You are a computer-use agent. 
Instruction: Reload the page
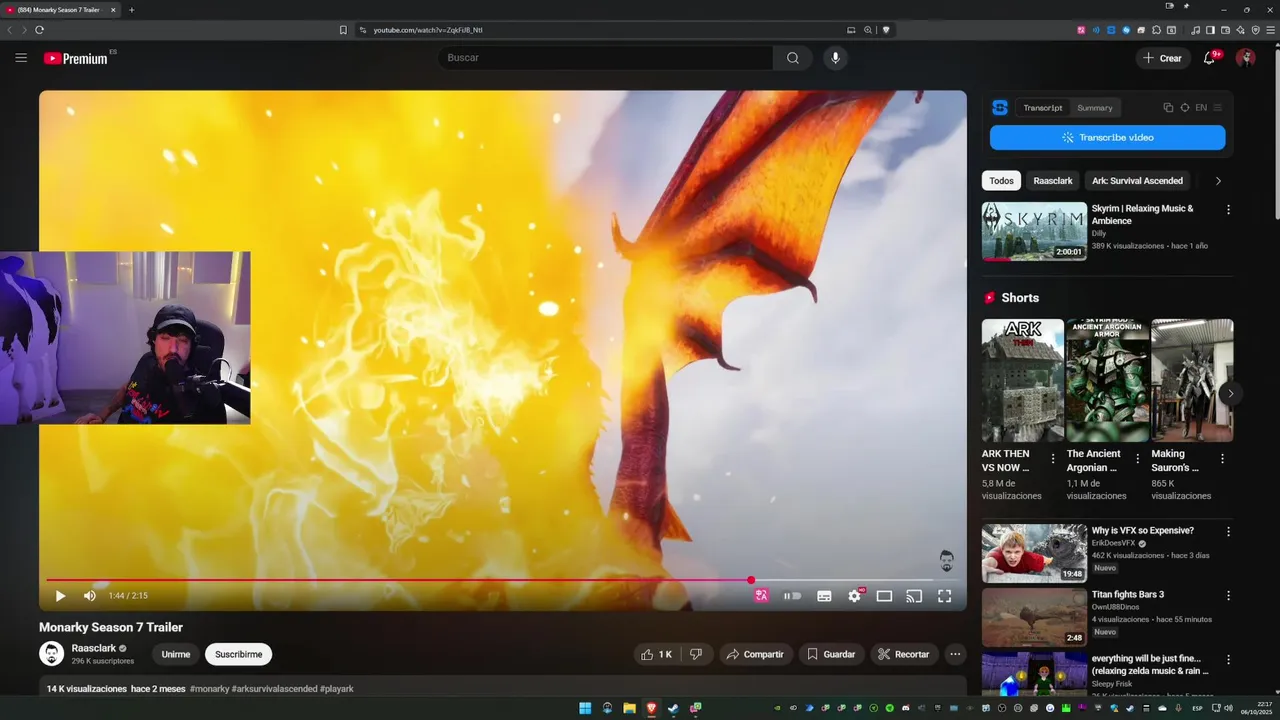click(x=39, y=30)
